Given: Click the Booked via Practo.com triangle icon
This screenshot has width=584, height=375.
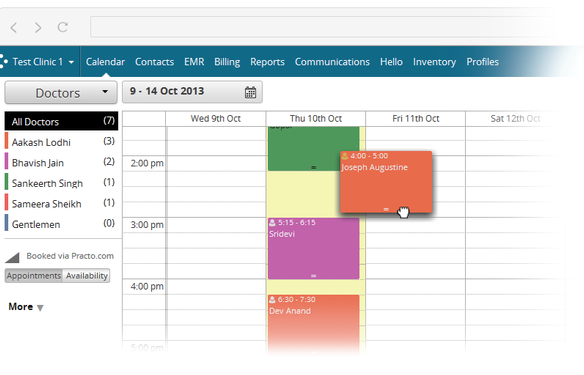Looking at the screenshot, I should click(x=12, y=257).
